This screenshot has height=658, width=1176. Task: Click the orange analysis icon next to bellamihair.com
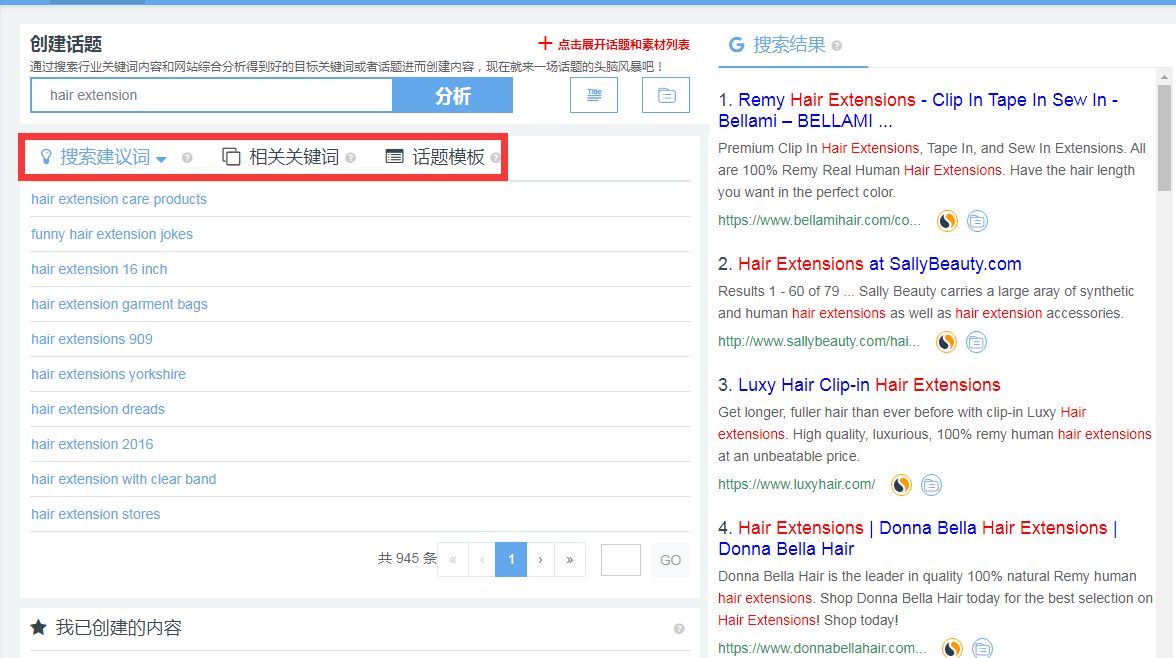point(947,221)
